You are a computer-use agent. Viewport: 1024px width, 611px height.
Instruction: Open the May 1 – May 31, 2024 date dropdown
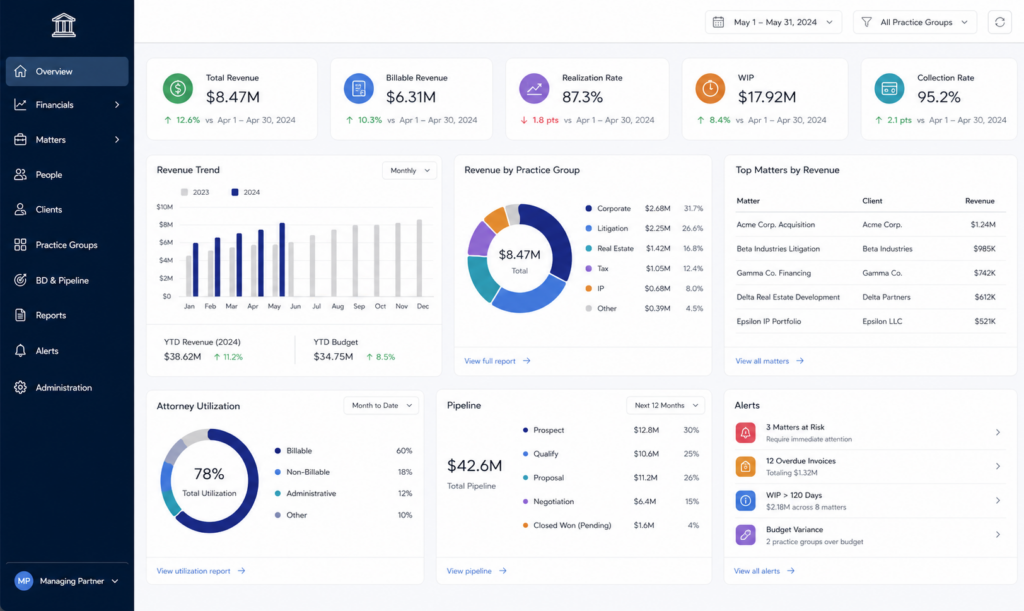pyautogui.click(x=773, y=22)
